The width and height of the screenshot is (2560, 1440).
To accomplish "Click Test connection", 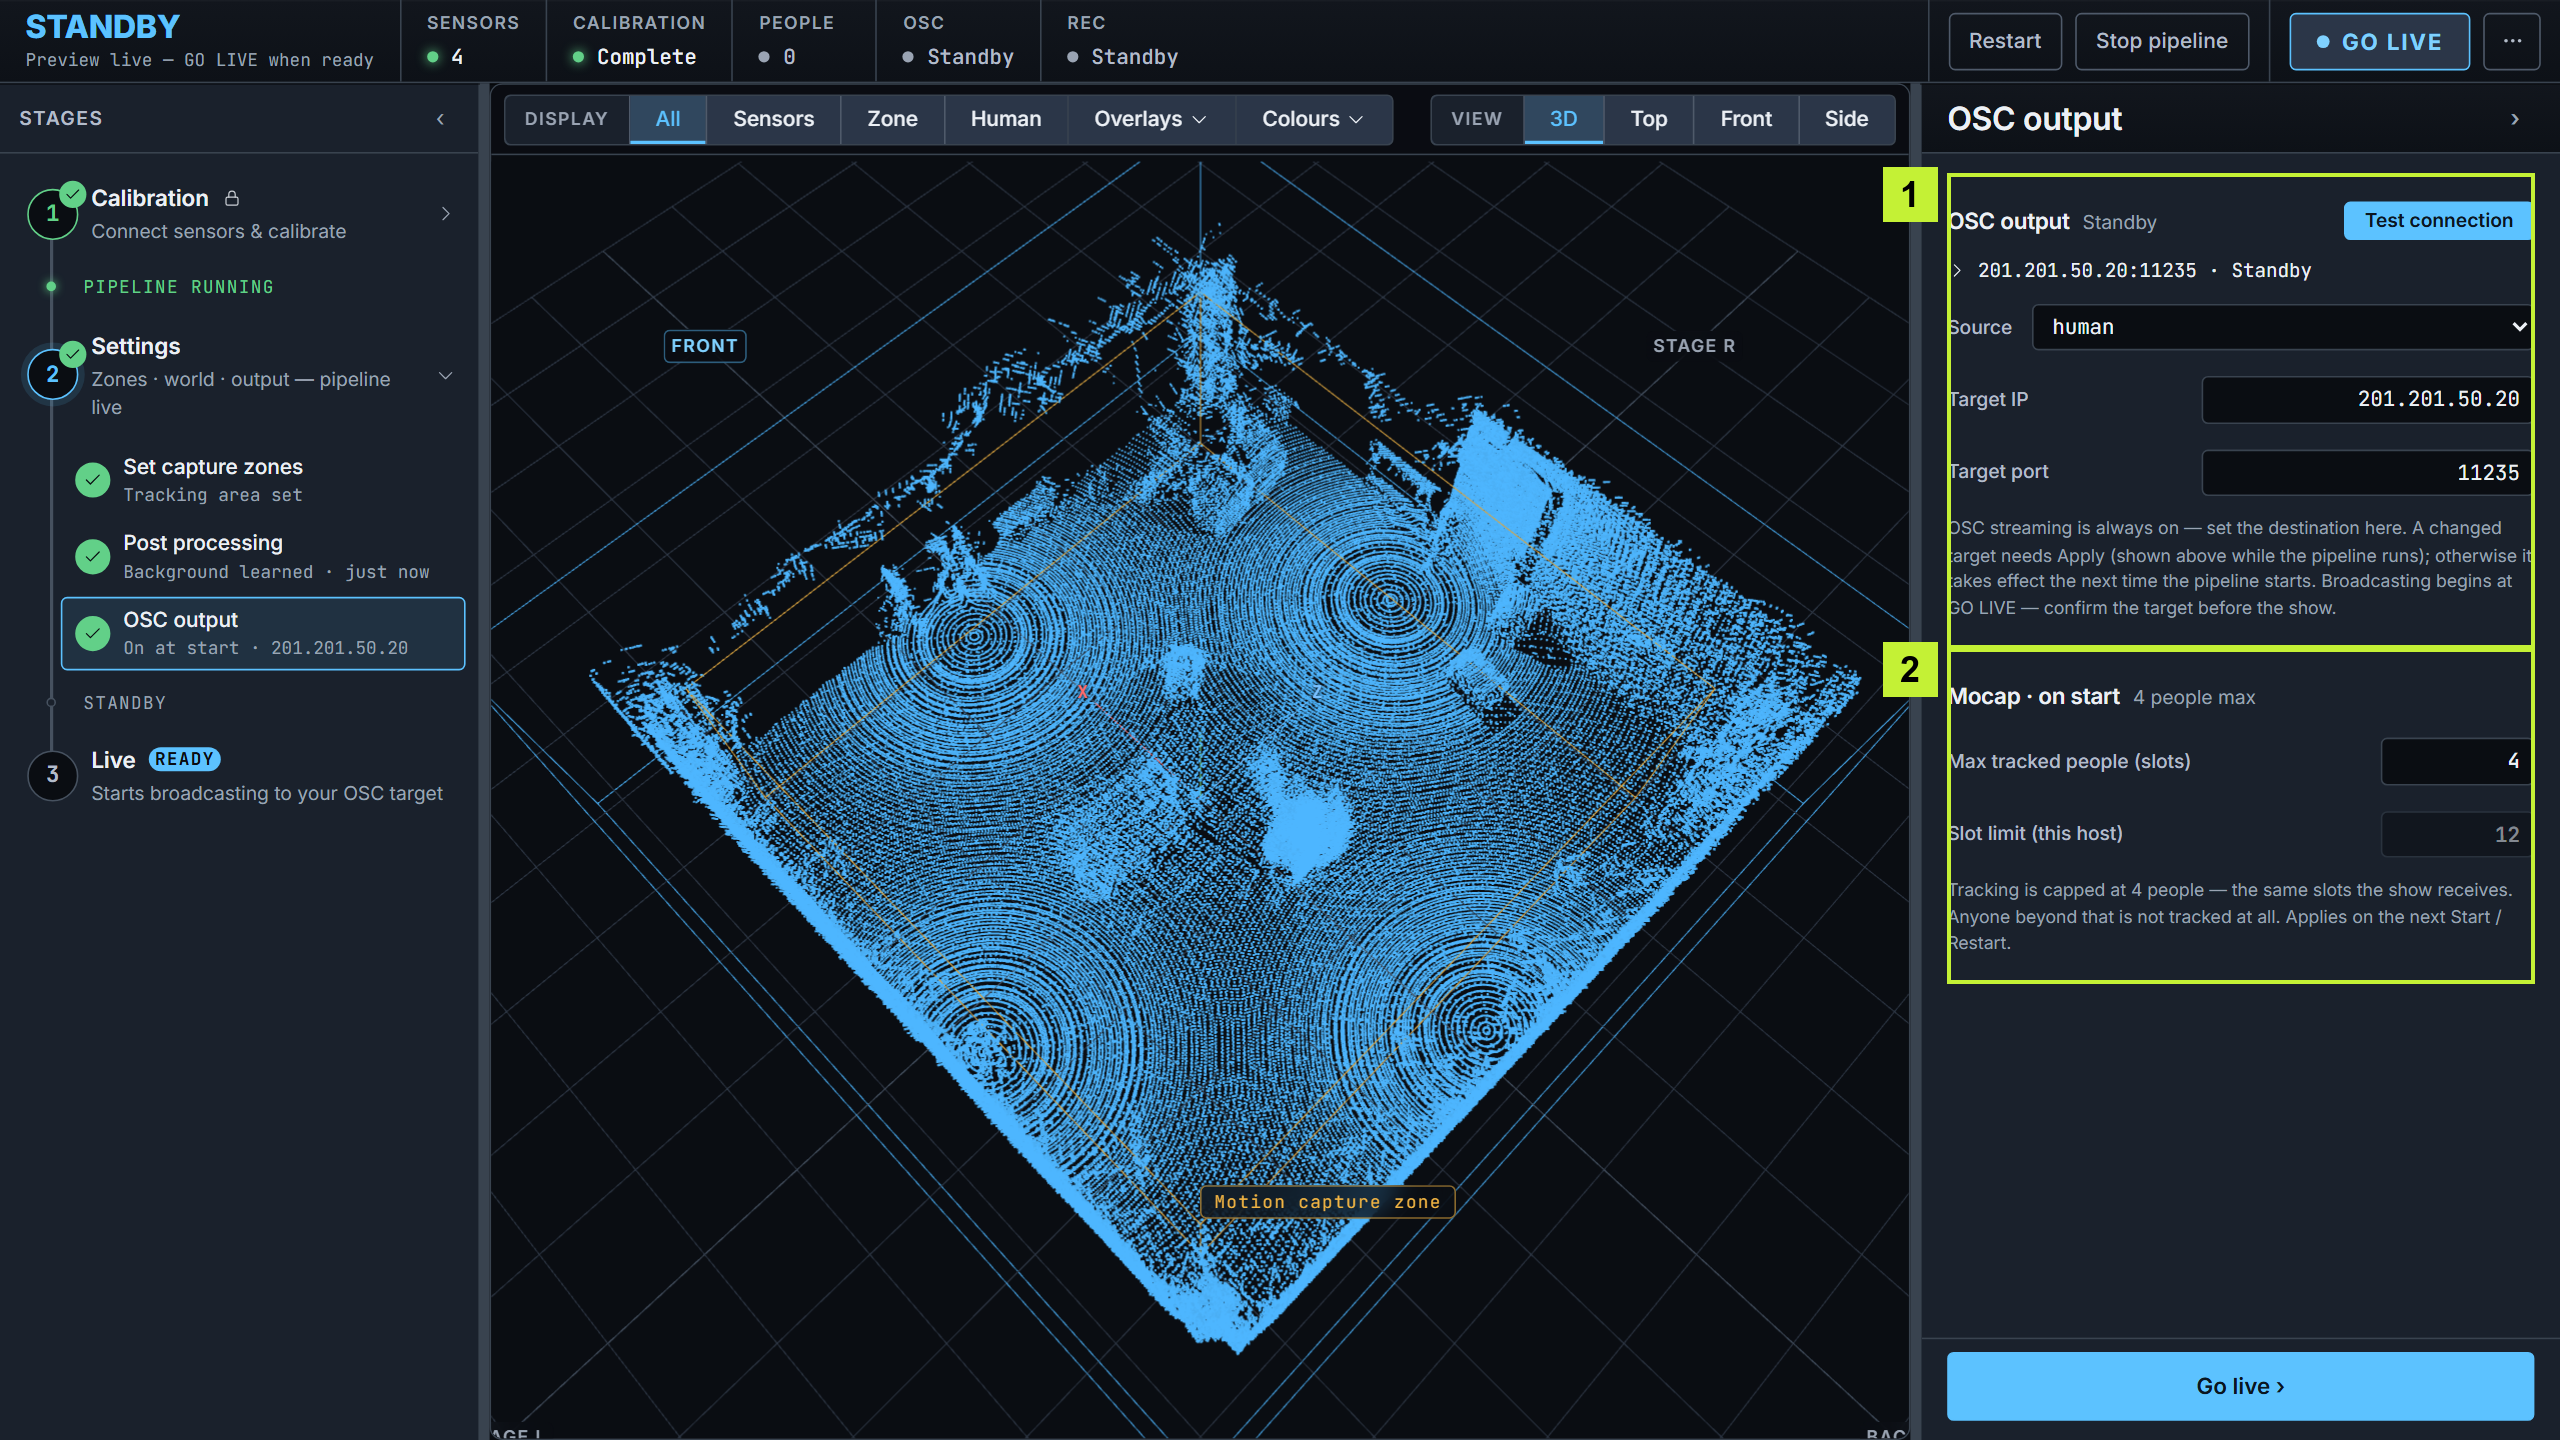I will [2438, 220].
